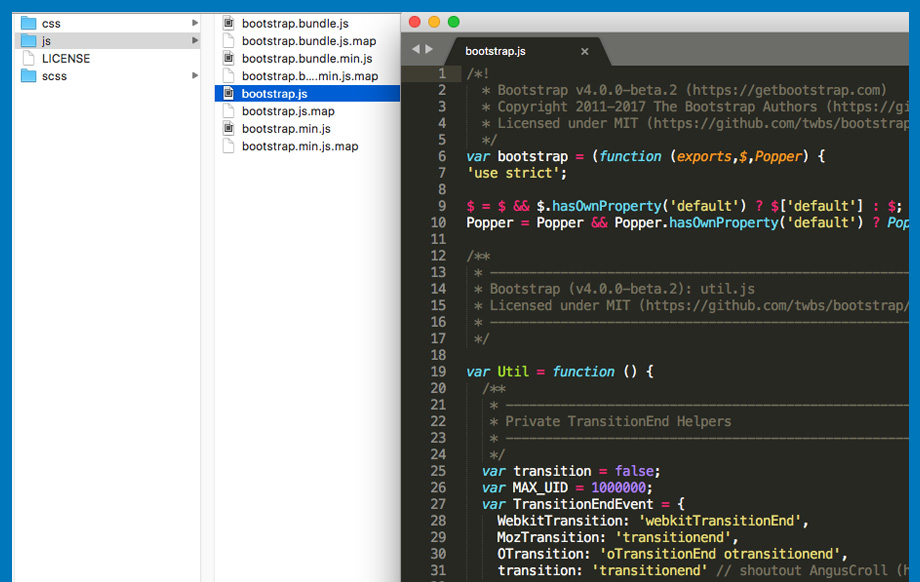Click the js folder icon
Viewport: 920px width, 582px height.
pyautogui.click(x=28, y=41)
